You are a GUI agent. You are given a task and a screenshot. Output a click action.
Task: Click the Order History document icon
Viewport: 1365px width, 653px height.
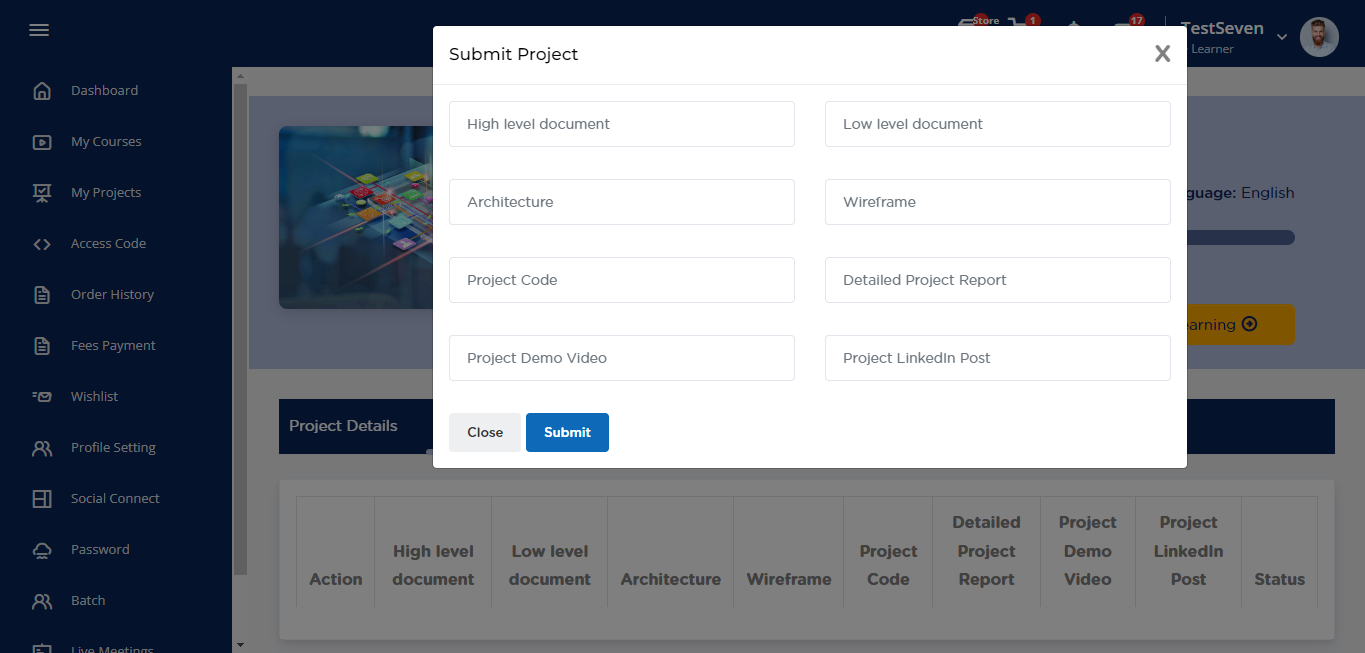click(42, 295)
